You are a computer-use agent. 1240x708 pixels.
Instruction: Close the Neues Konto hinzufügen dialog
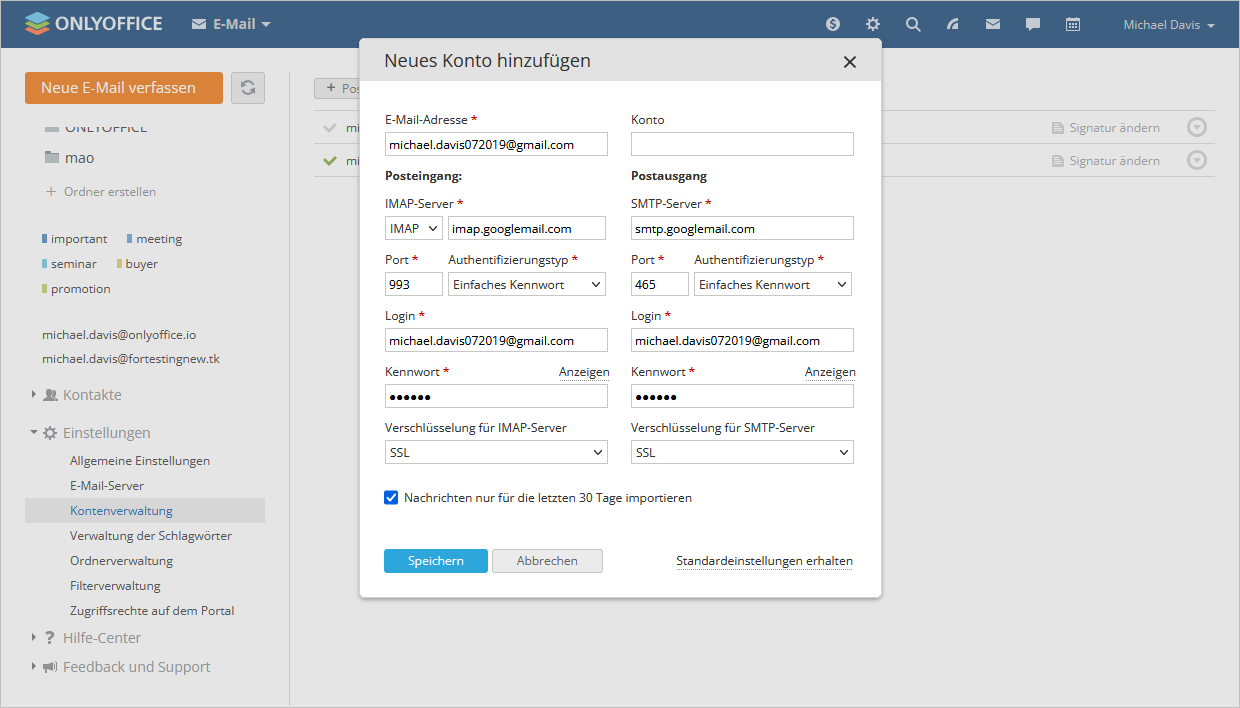(x=850, y=62)
